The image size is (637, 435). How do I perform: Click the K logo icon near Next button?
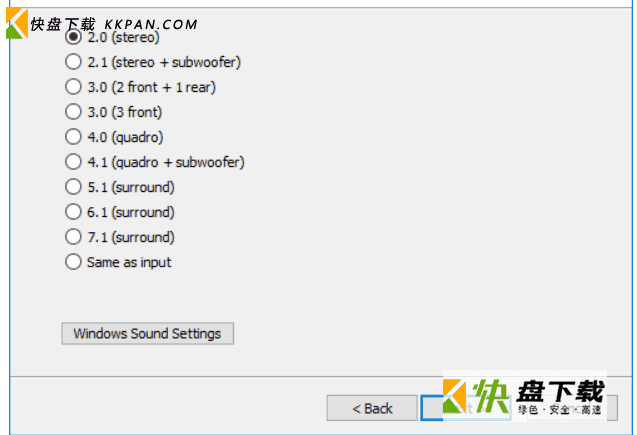coord(454,396)
